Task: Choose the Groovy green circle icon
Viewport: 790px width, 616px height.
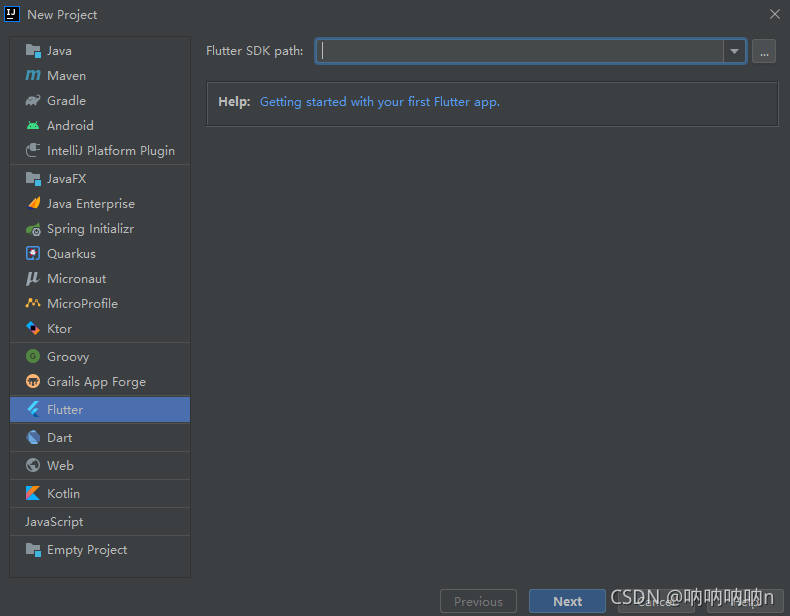Action: [x=33, y=357]
